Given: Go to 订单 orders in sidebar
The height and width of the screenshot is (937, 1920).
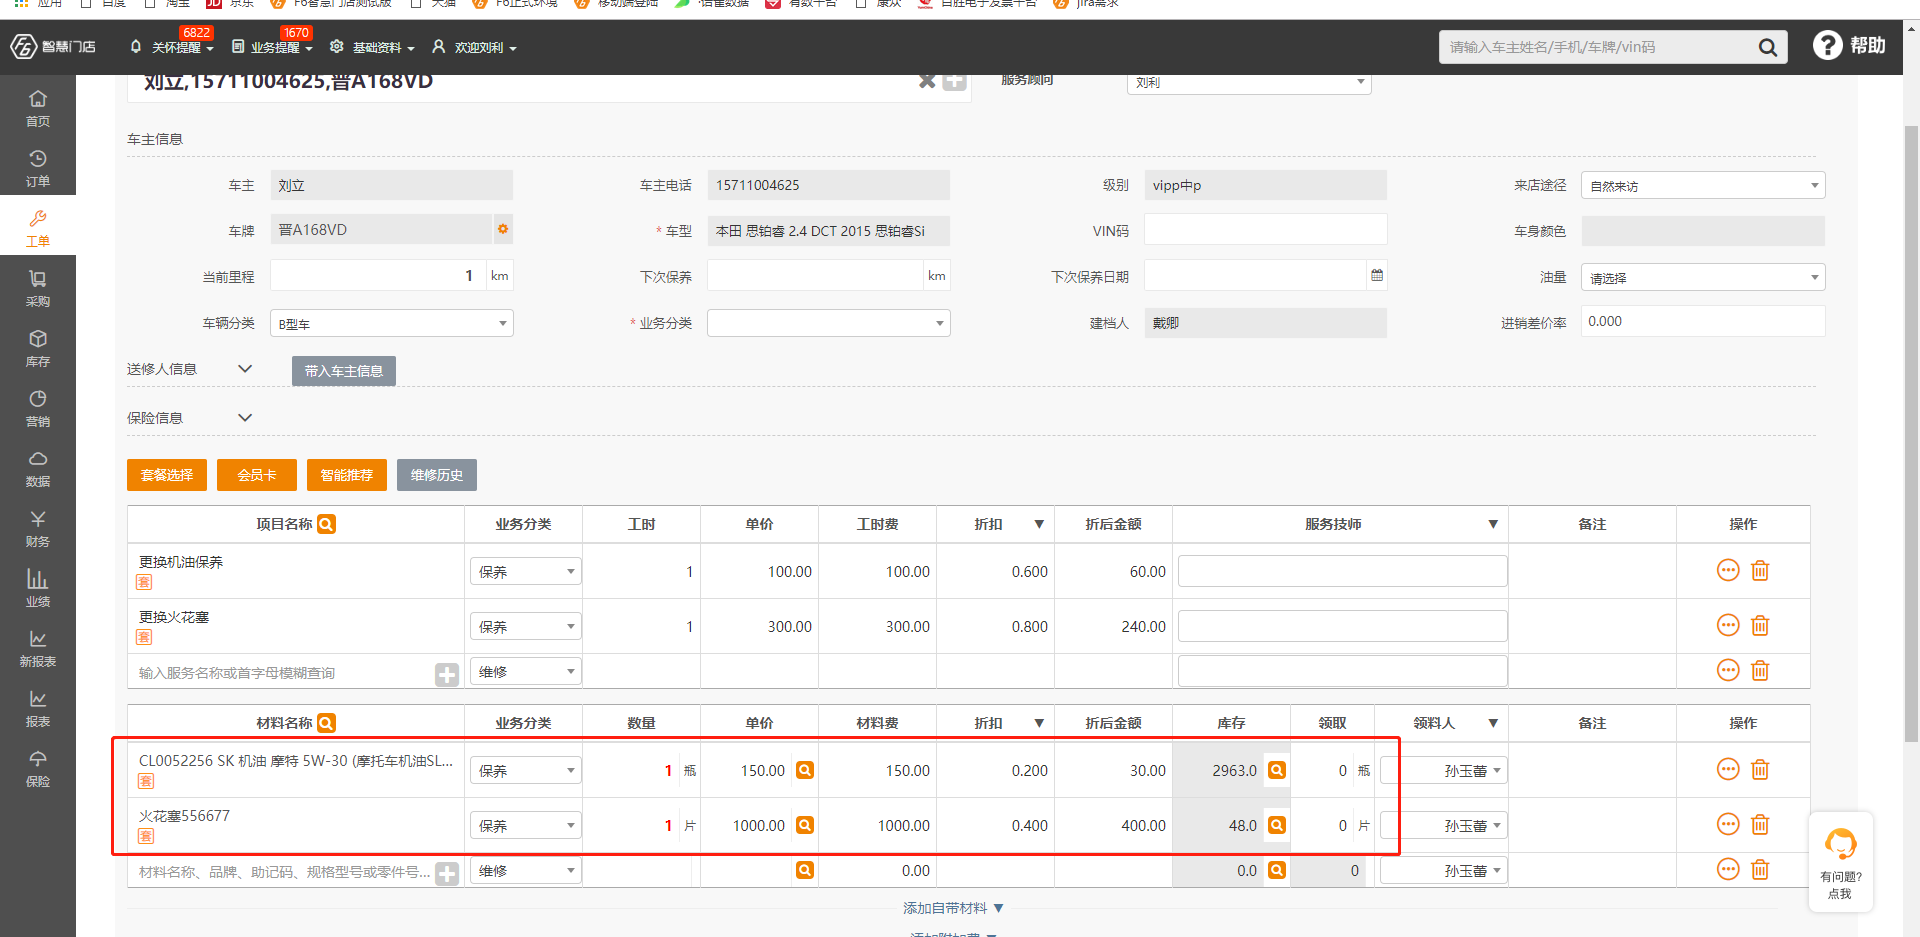Looking at the screenshot, I should tap(38, 168).
